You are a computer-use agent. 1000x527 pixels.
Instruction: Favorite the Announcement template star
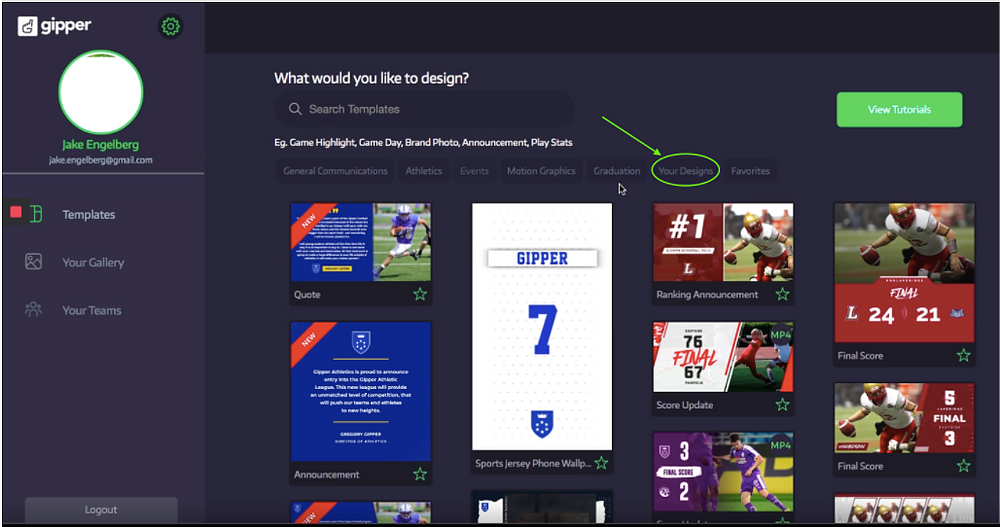click(x=420, y=474)
